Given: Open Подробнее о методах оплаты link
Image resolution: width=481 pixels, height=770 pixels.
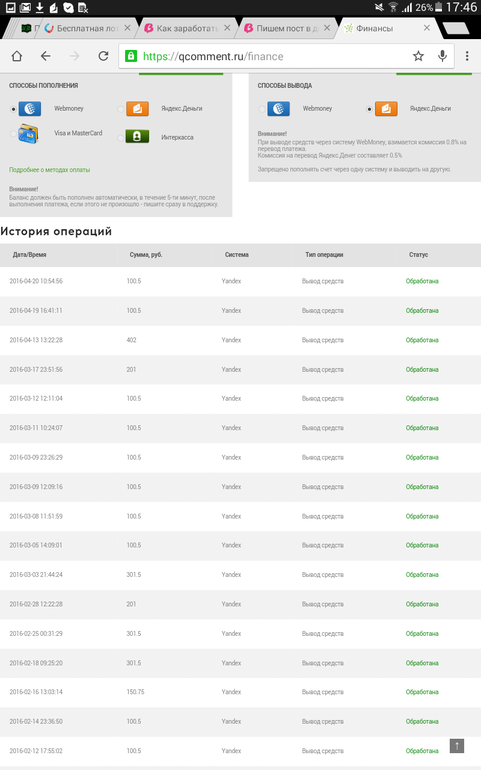Looking at the screenshot, I should point(49,170).
